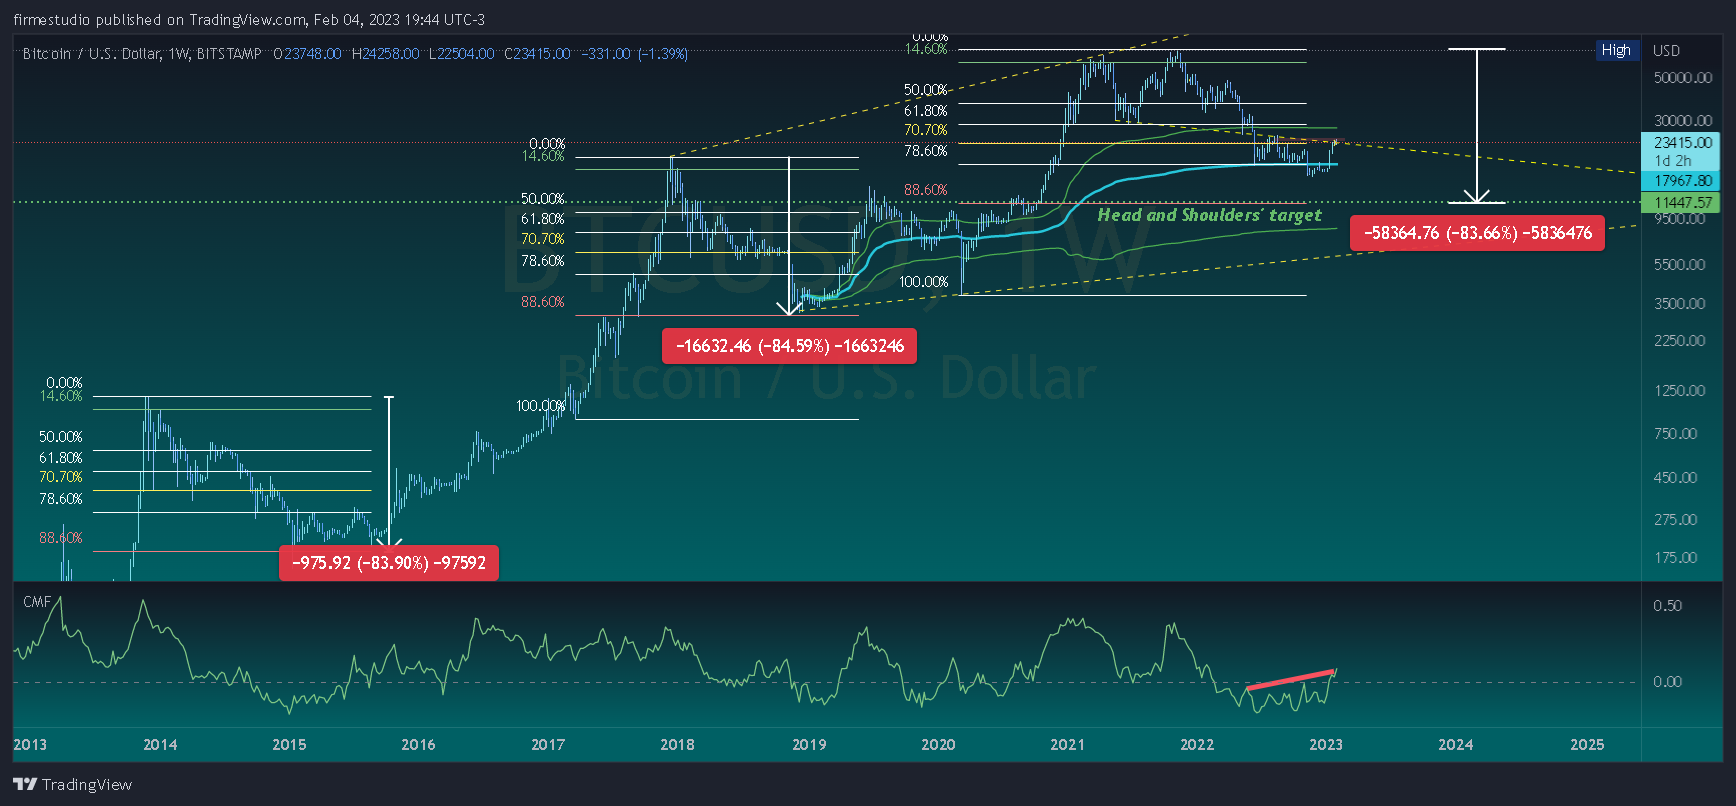Viewport: 1736px width, 806px height.
Task: Click the 2013 time axis label
Action: click(x=30, y=744)
